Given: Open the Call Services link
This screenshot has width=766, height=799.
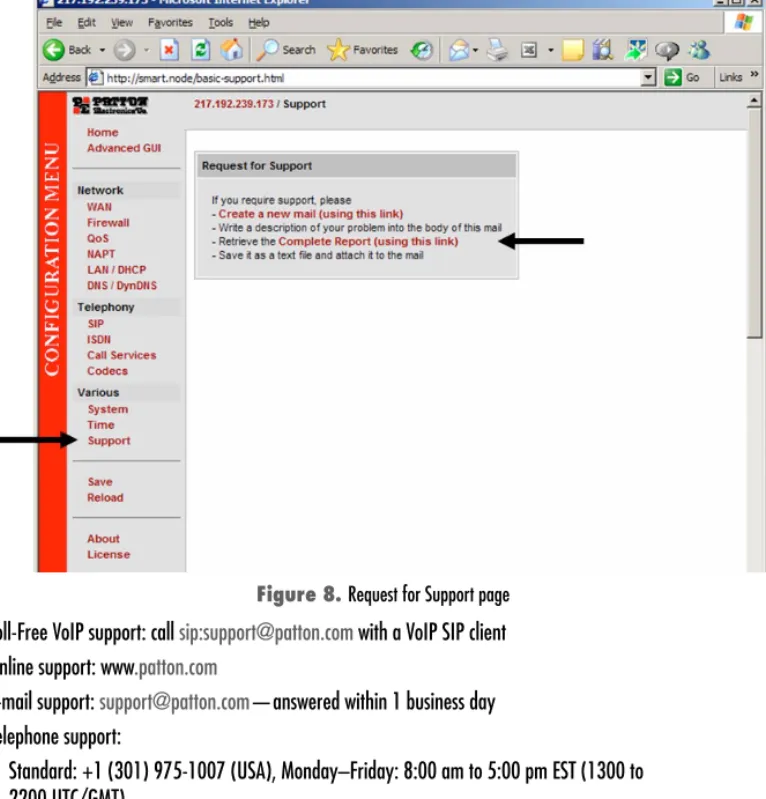Looking at the screenshot, I should pos(121,356).
